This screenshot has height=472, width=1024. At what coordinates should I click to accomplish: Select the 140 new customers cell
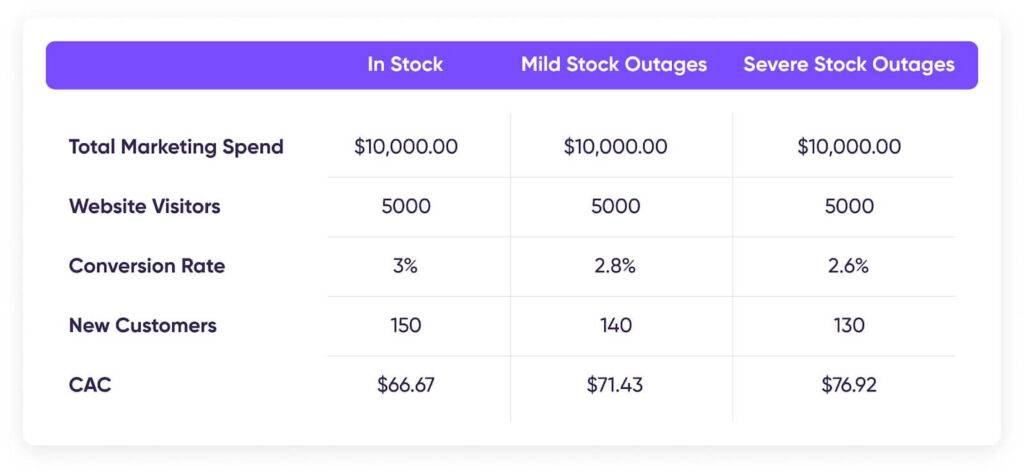[615, 325]
